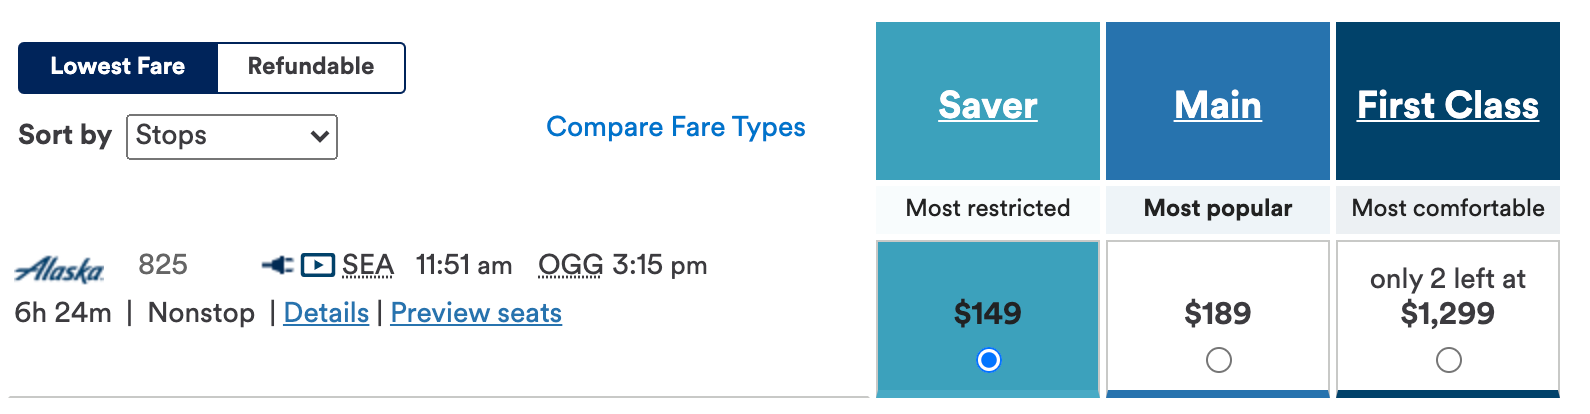Click flight number 825
This screenshot has height=414, width=1590.
tap(163, 265)
